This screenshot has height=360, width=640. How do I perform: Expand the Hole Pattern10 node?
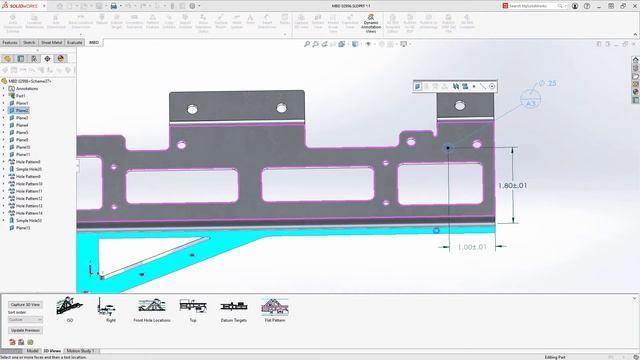click(x=4, y=184)
